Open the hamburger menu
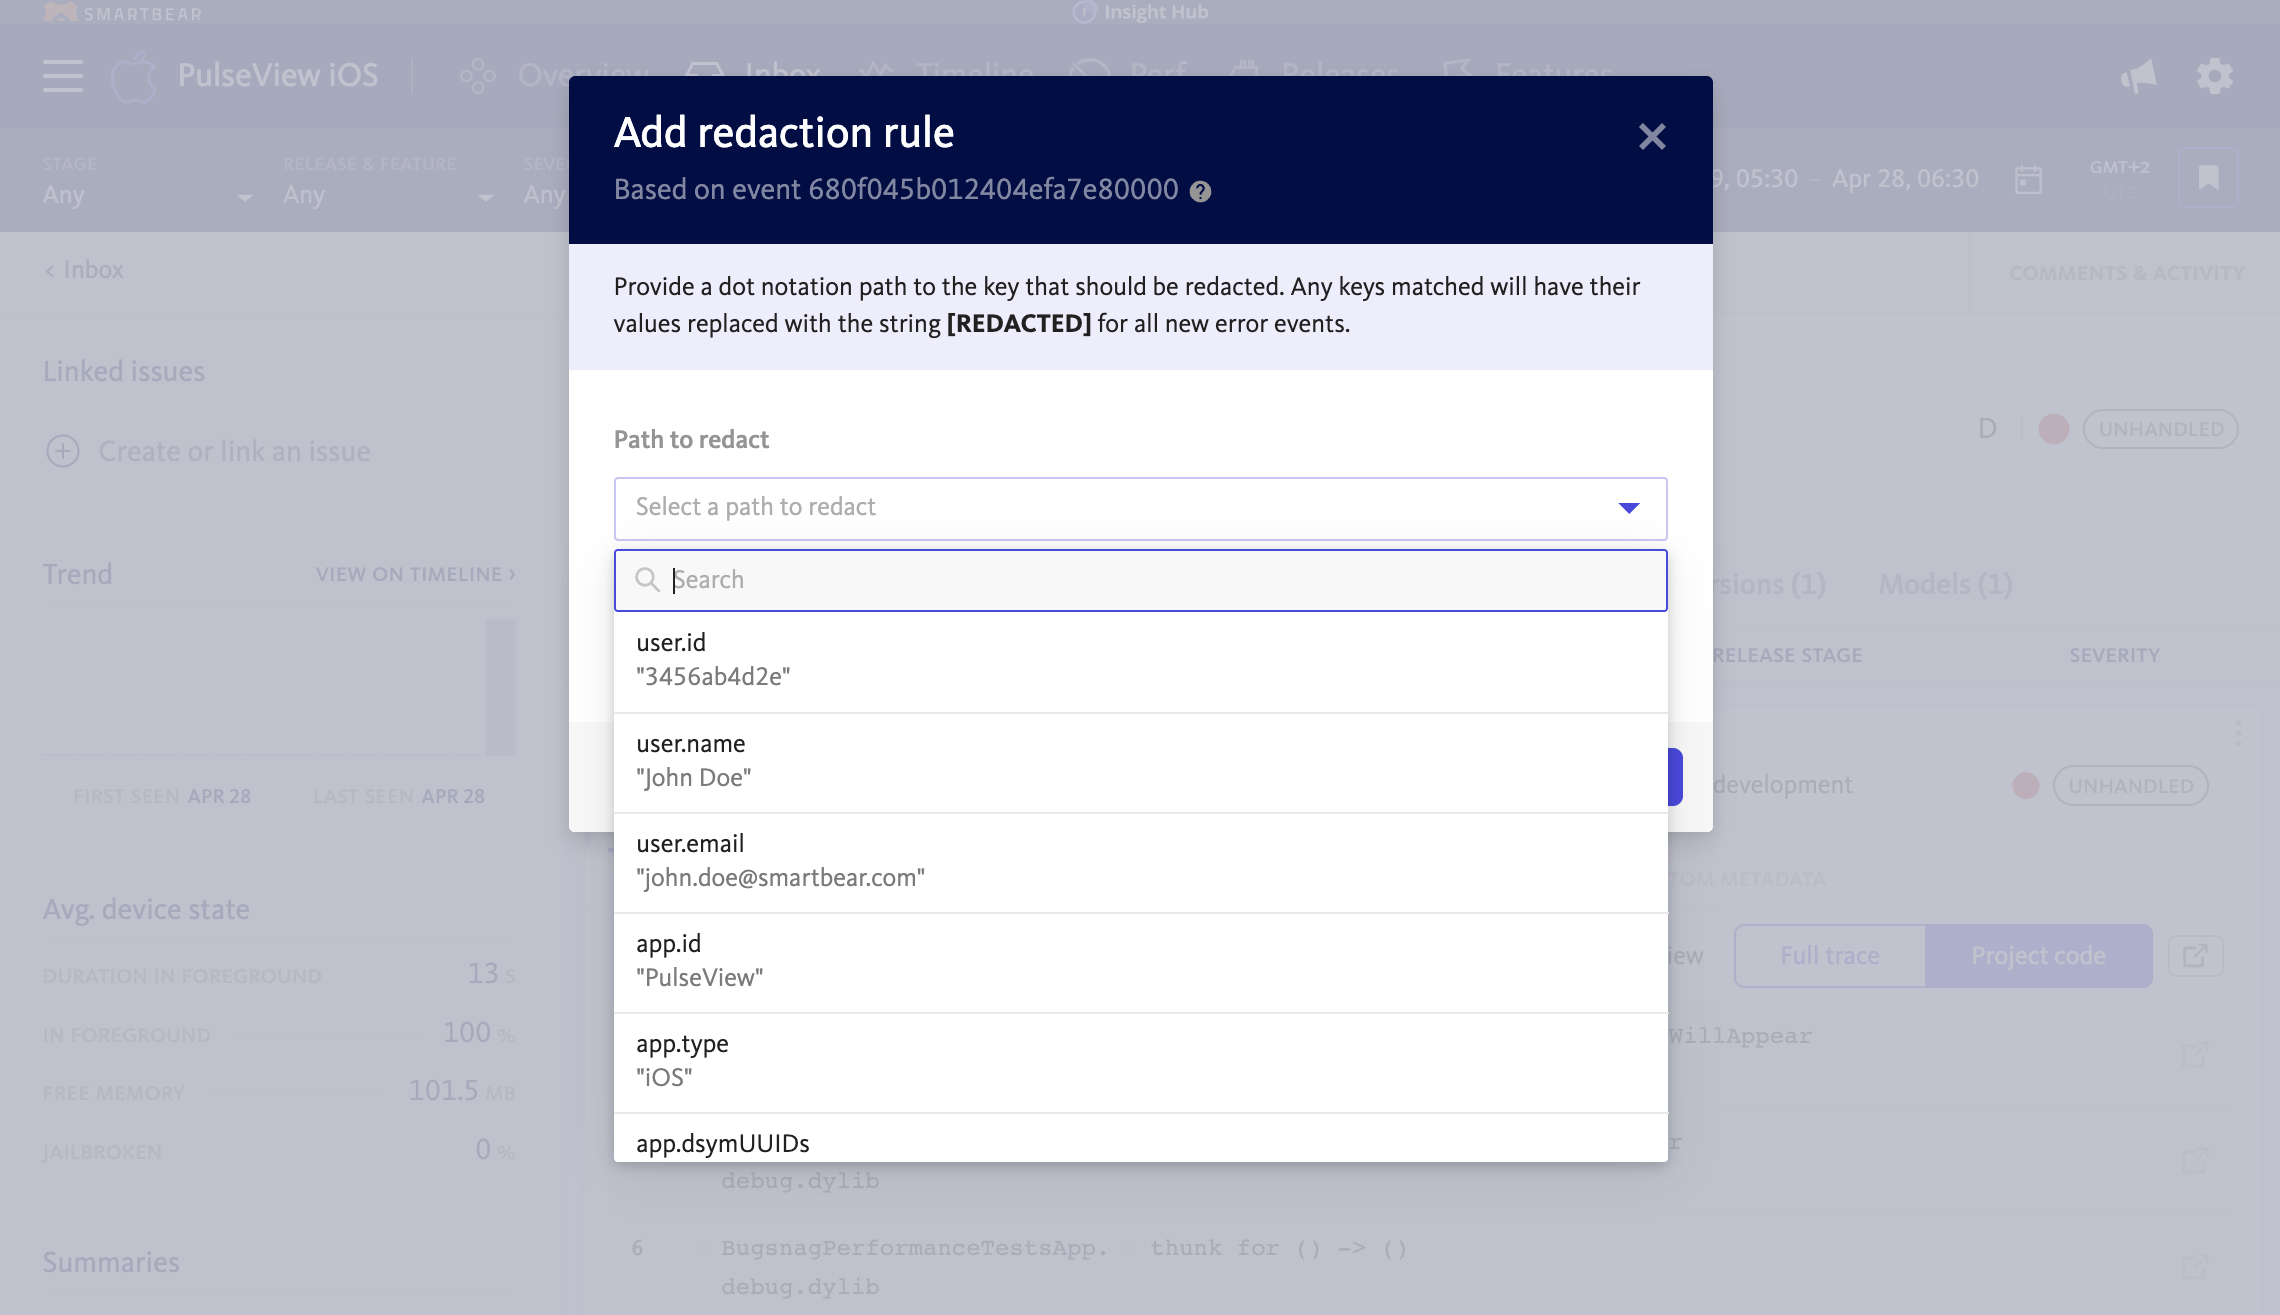The height and width of the screenshot is (1315, 2280). [x=63, y=76]
